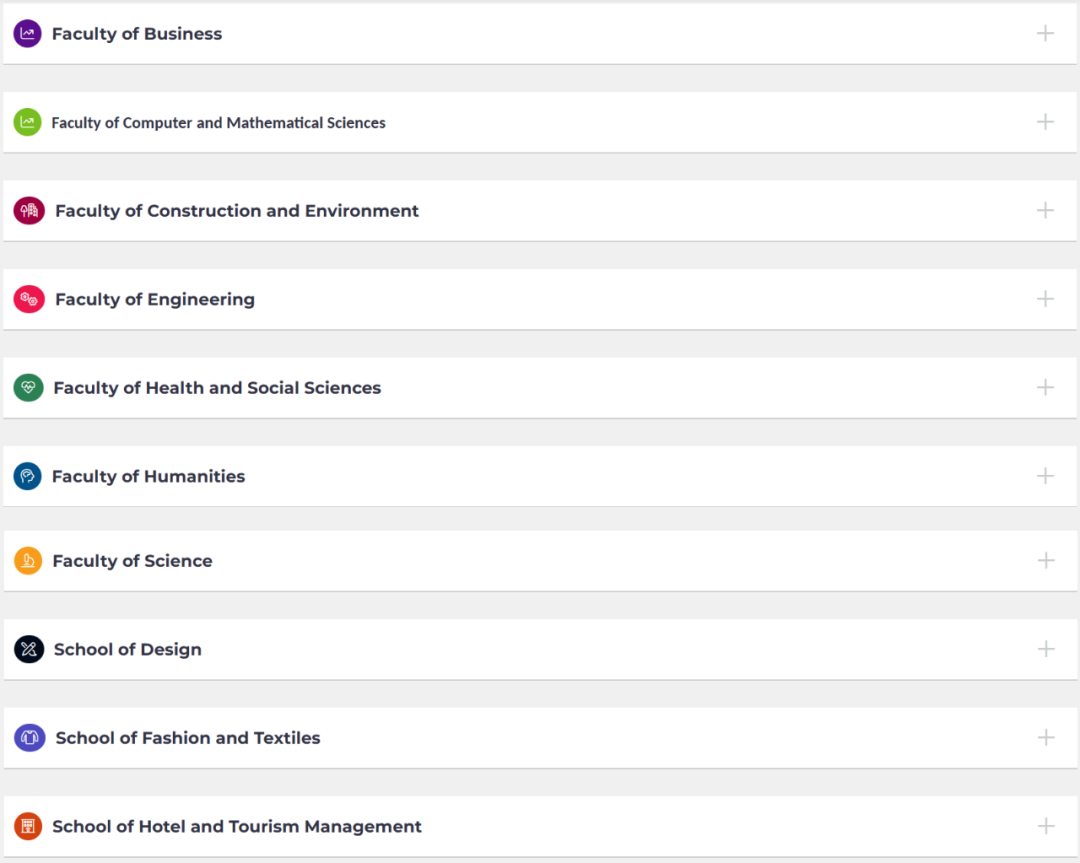Click the green Computer and Mathematical Sciences icon
The height and width of the screenshot is (863, 1080).
pos(28,122)
